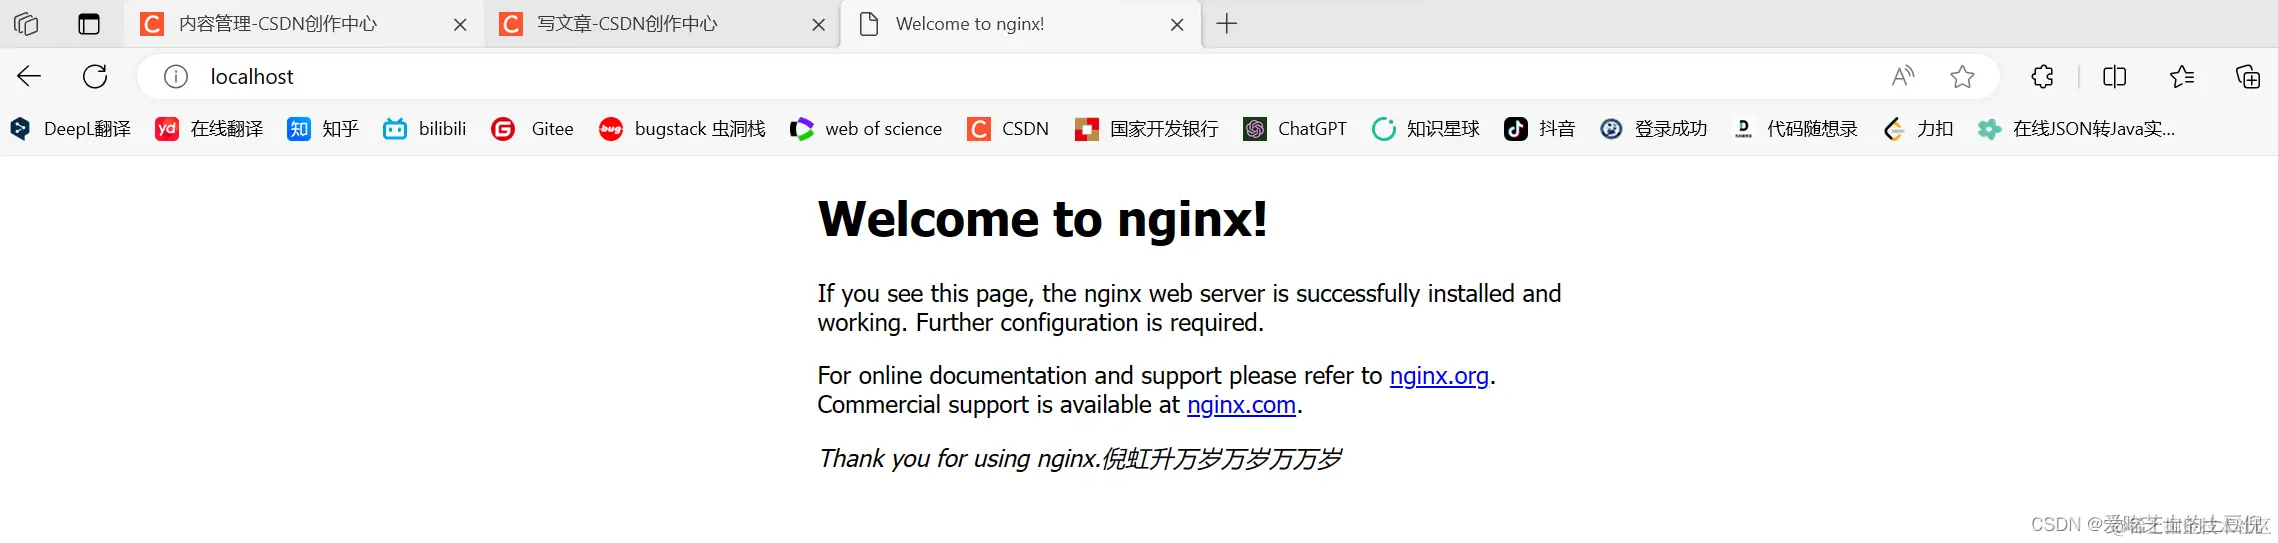
Task: Open a new tab with plus button
Action: click(1227, 24)
